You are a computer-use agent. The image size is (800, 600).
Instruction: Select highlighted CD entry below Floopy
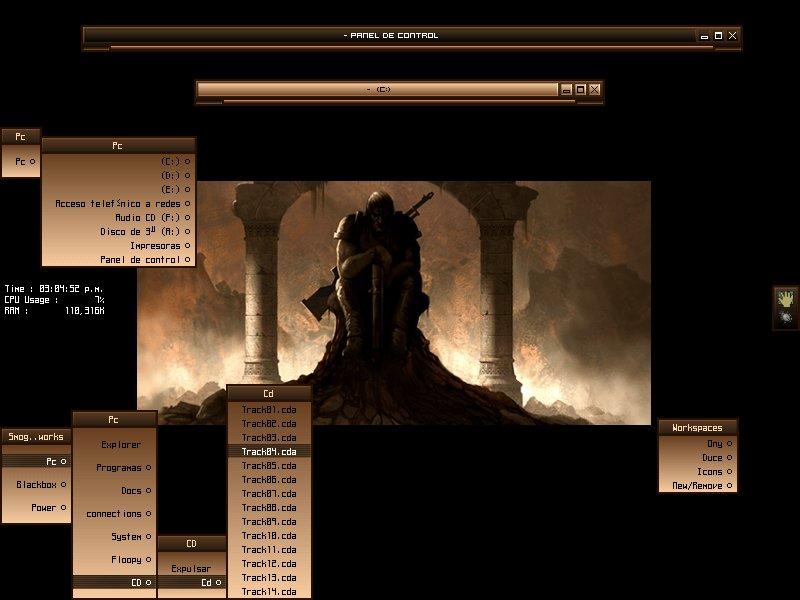[114, 582]
